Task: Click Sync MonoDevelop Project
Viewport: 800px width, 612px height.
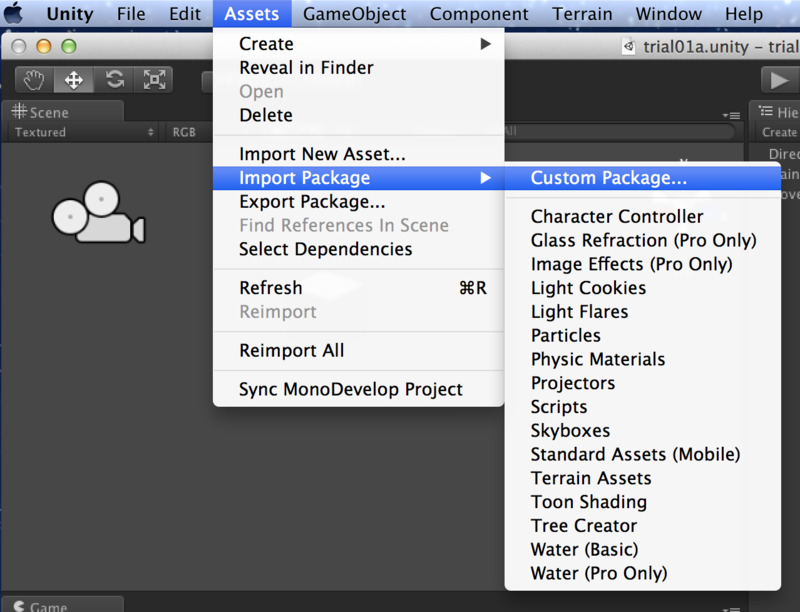Action: click(350, 390)
